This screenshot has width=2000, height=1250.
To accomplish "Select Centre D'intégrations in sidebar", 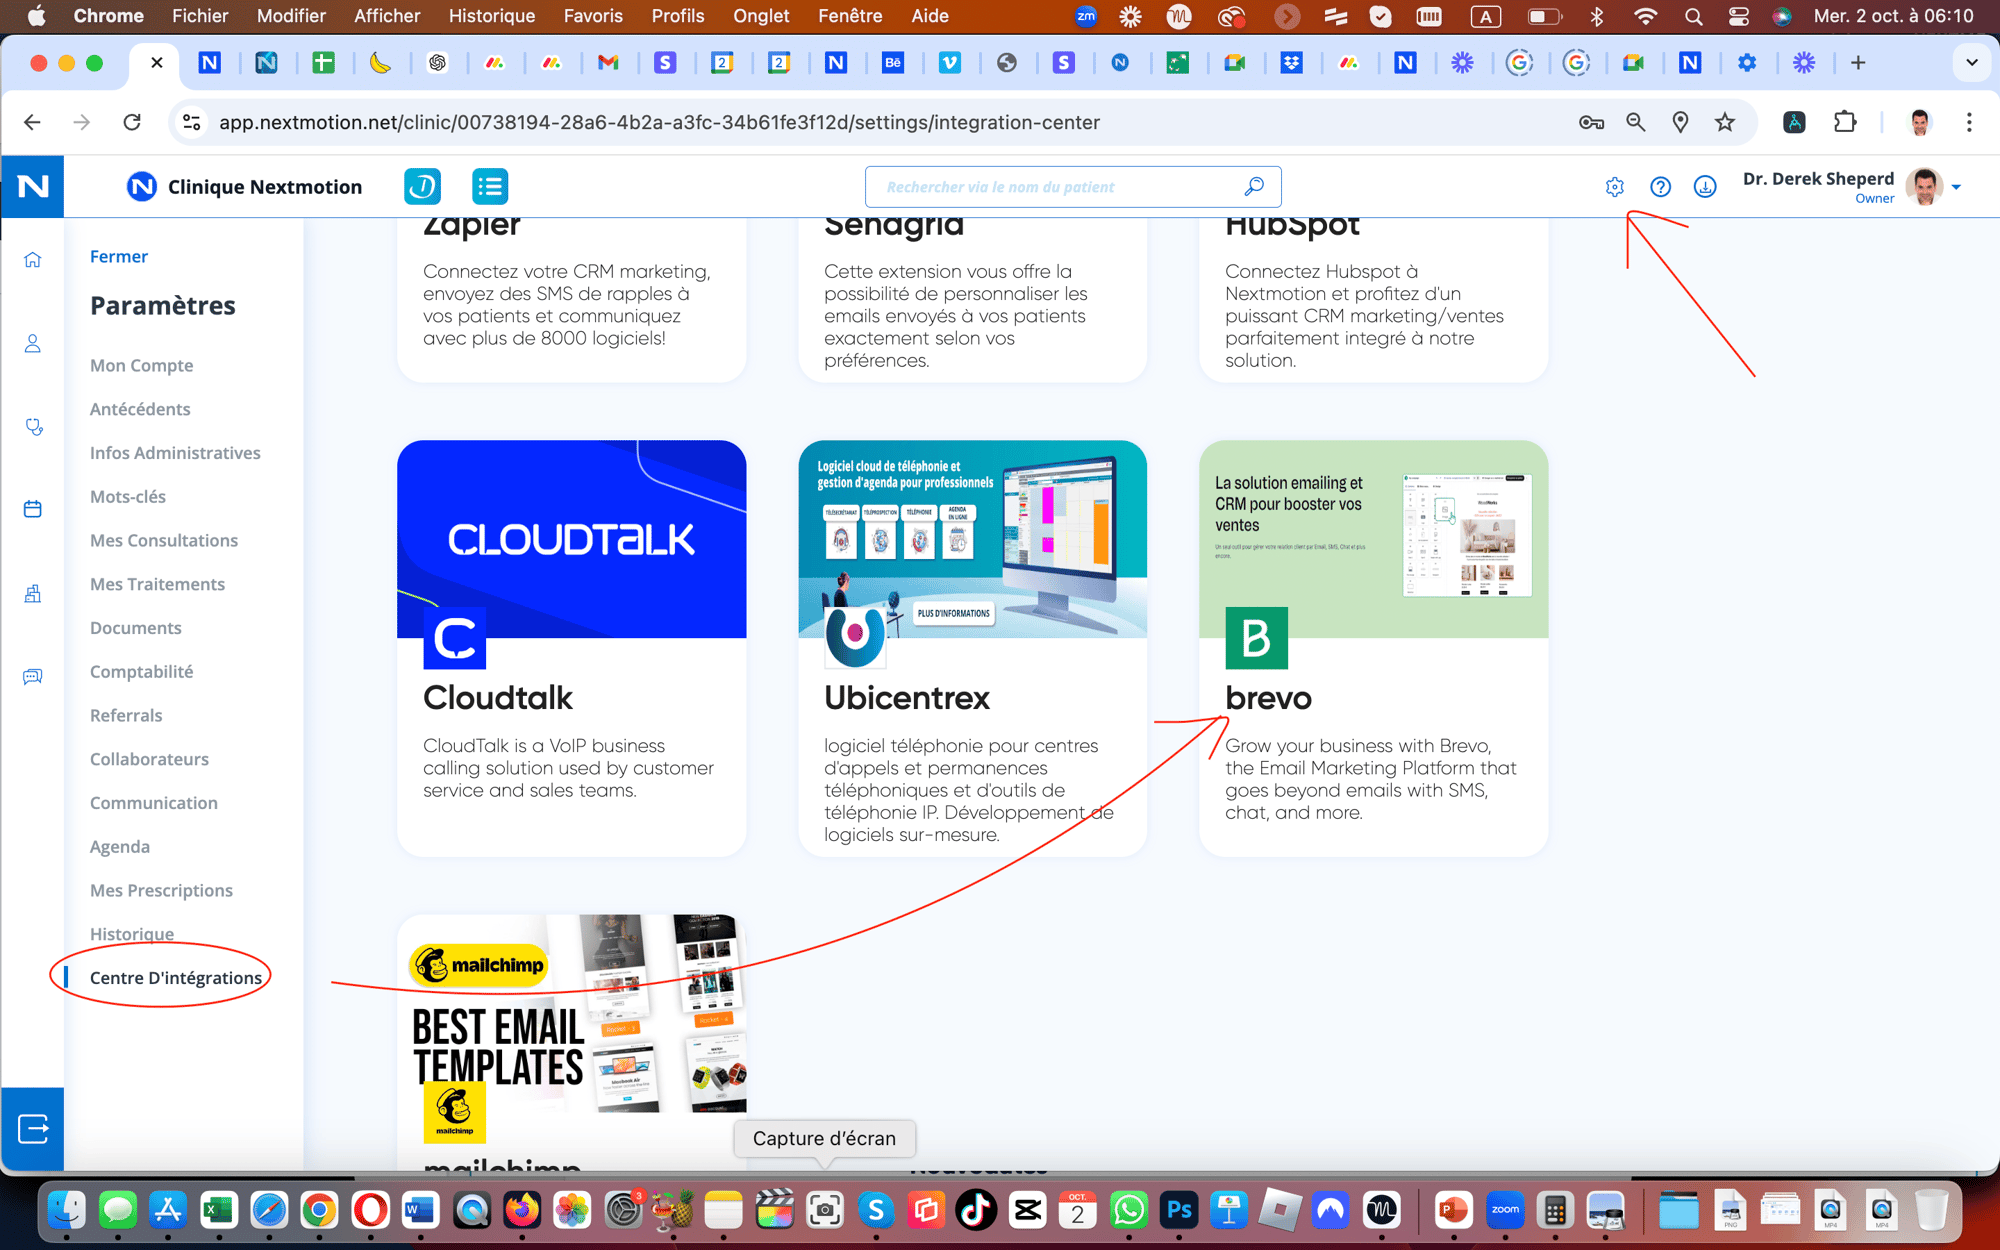I will point(176,978).
